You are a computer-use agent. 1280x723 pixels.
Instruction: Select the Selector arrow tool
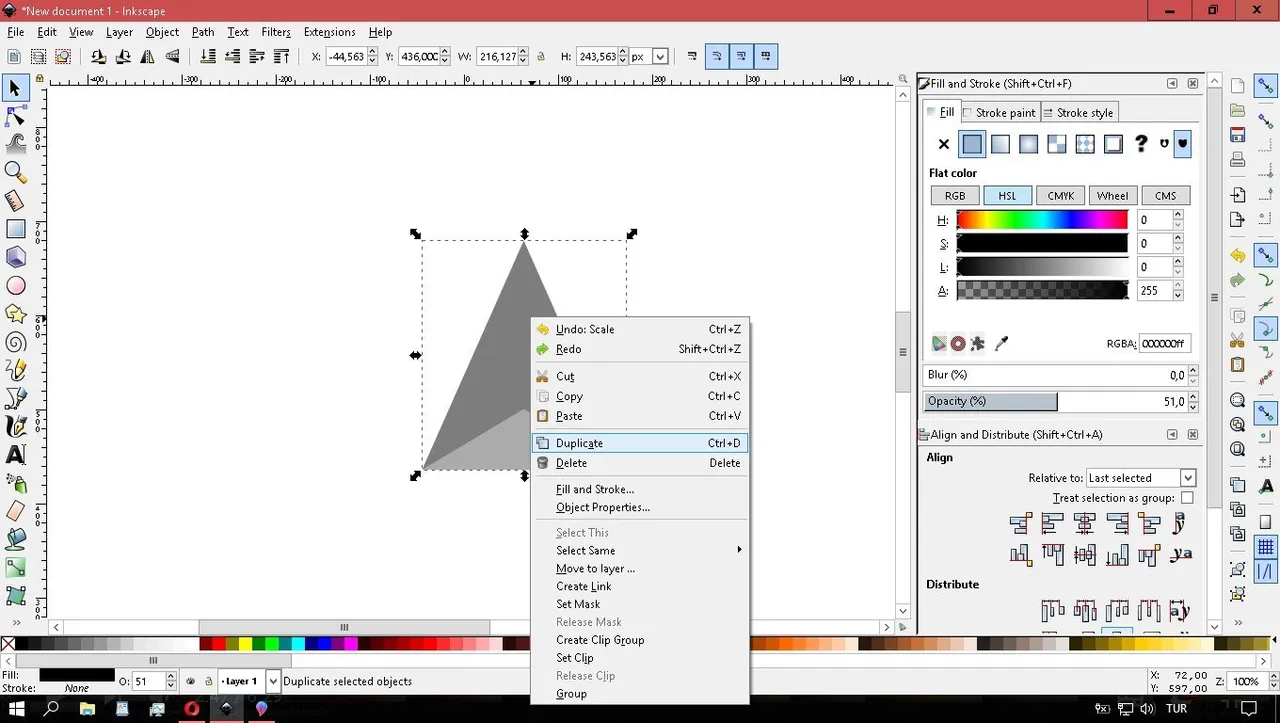click(x=15, y=88)
